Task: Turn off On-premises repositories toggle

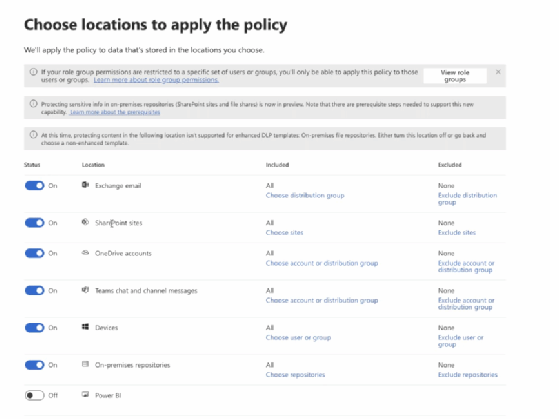Action: (35, 365)
